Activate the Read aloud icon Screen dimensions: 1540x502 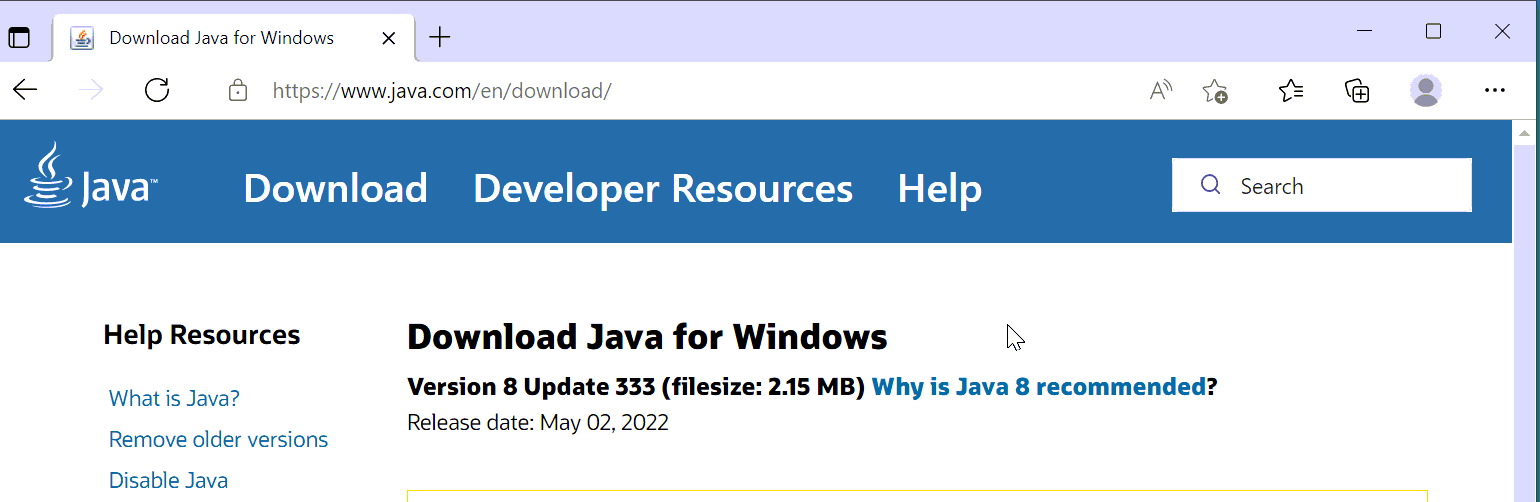(1161, 91)
